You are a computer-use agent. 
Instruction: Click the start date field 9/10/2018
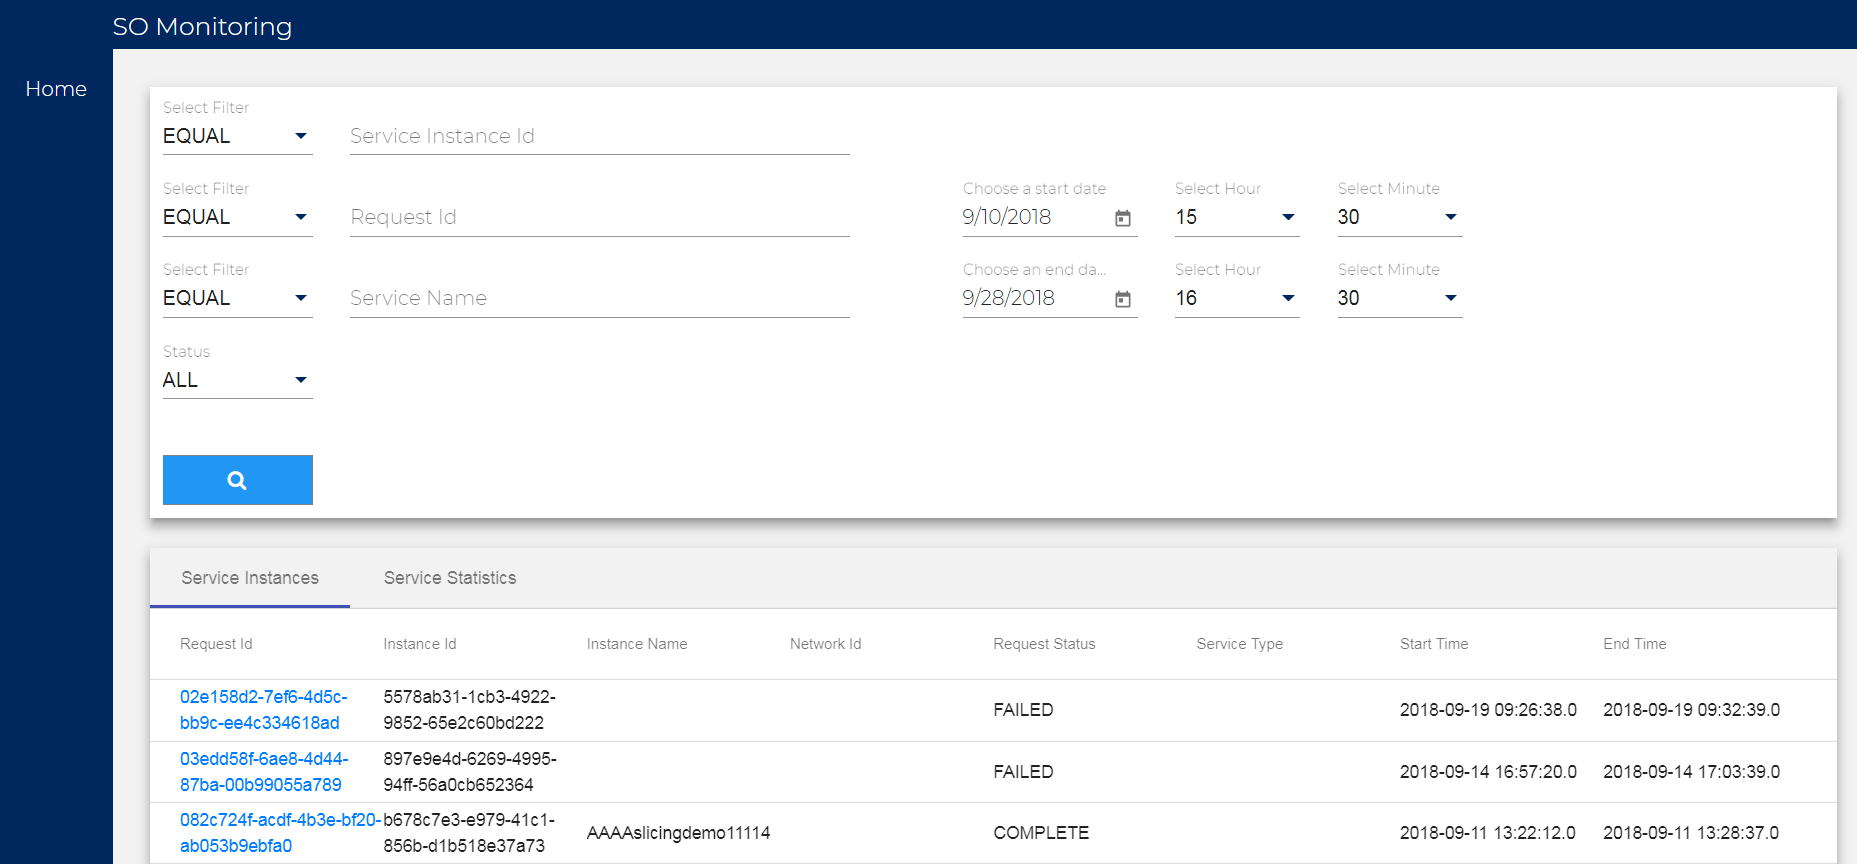(x=1035, y=217)
